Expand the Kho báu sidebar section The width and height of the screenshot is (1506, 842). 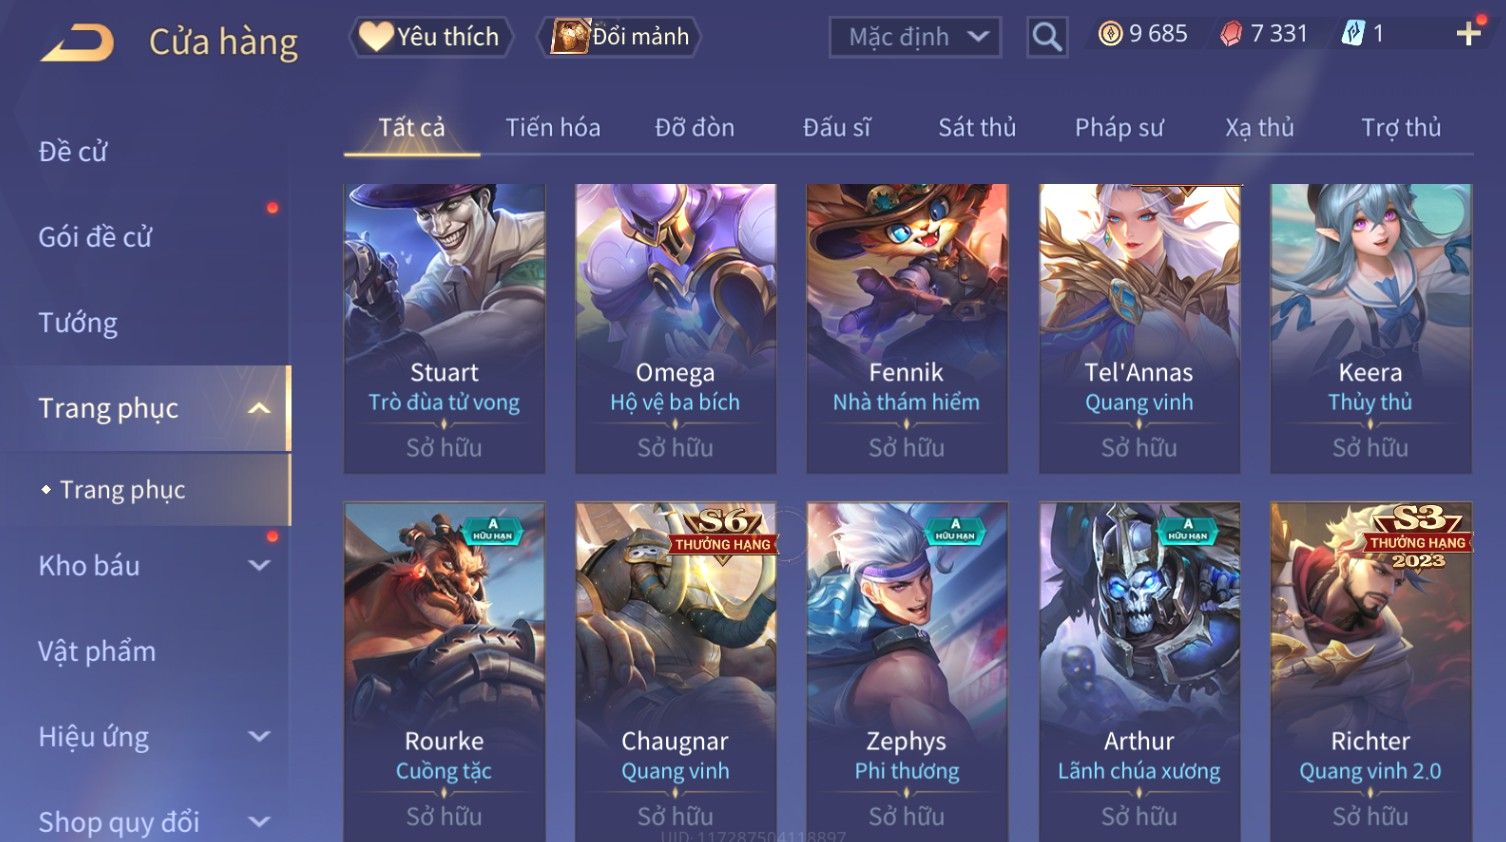[x=259, y=565]
